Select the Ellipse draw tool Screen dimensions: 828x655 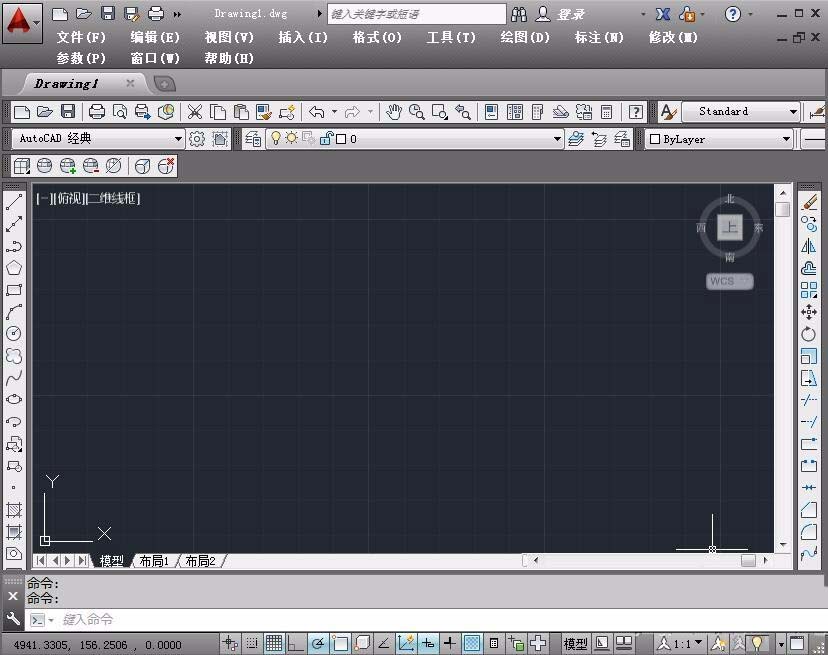pos(14,400)
